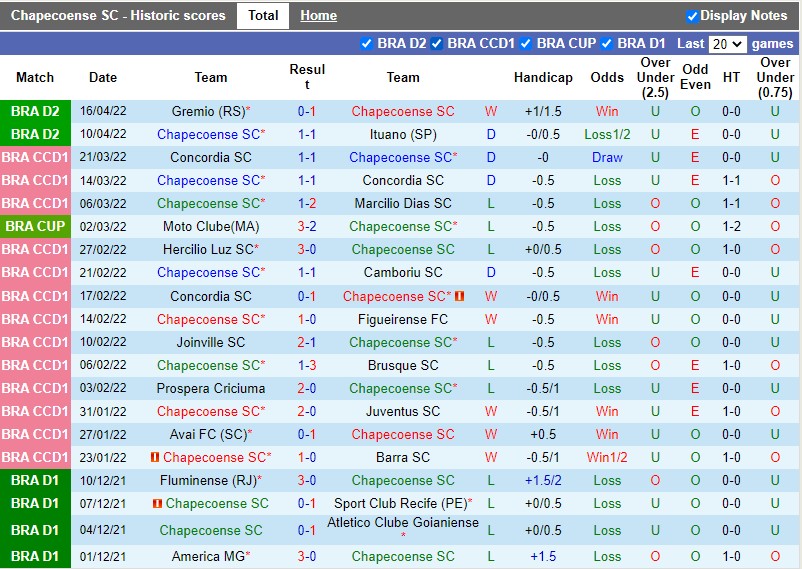Click Concordia SC in the 14/03/22 row
Viewport: 802px width, 569px height.
(403, 181)
